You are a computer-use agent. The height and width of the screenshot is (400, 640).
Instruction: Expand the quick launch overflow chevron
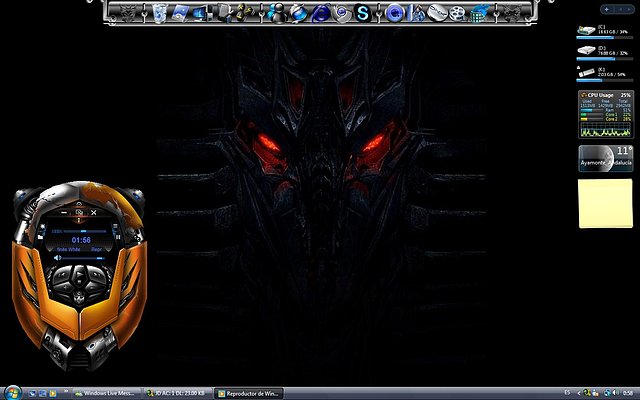point(66,392)
